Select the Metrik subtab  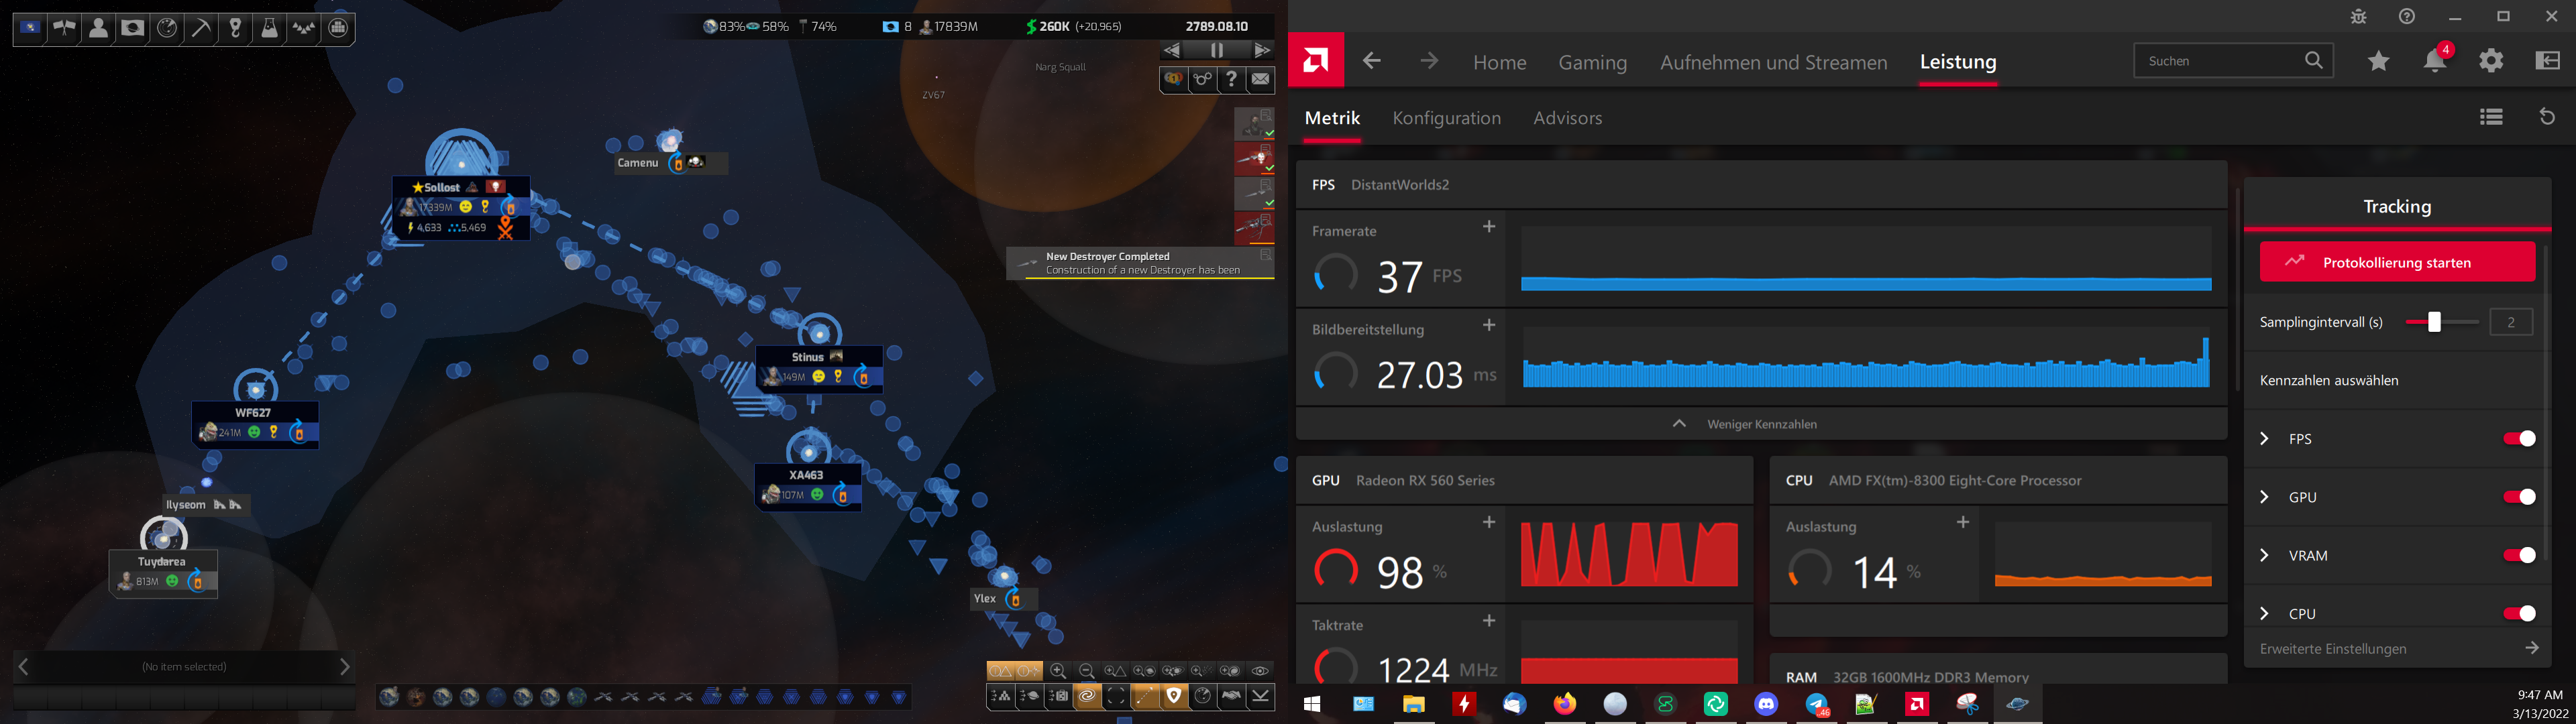[1332, 118]
